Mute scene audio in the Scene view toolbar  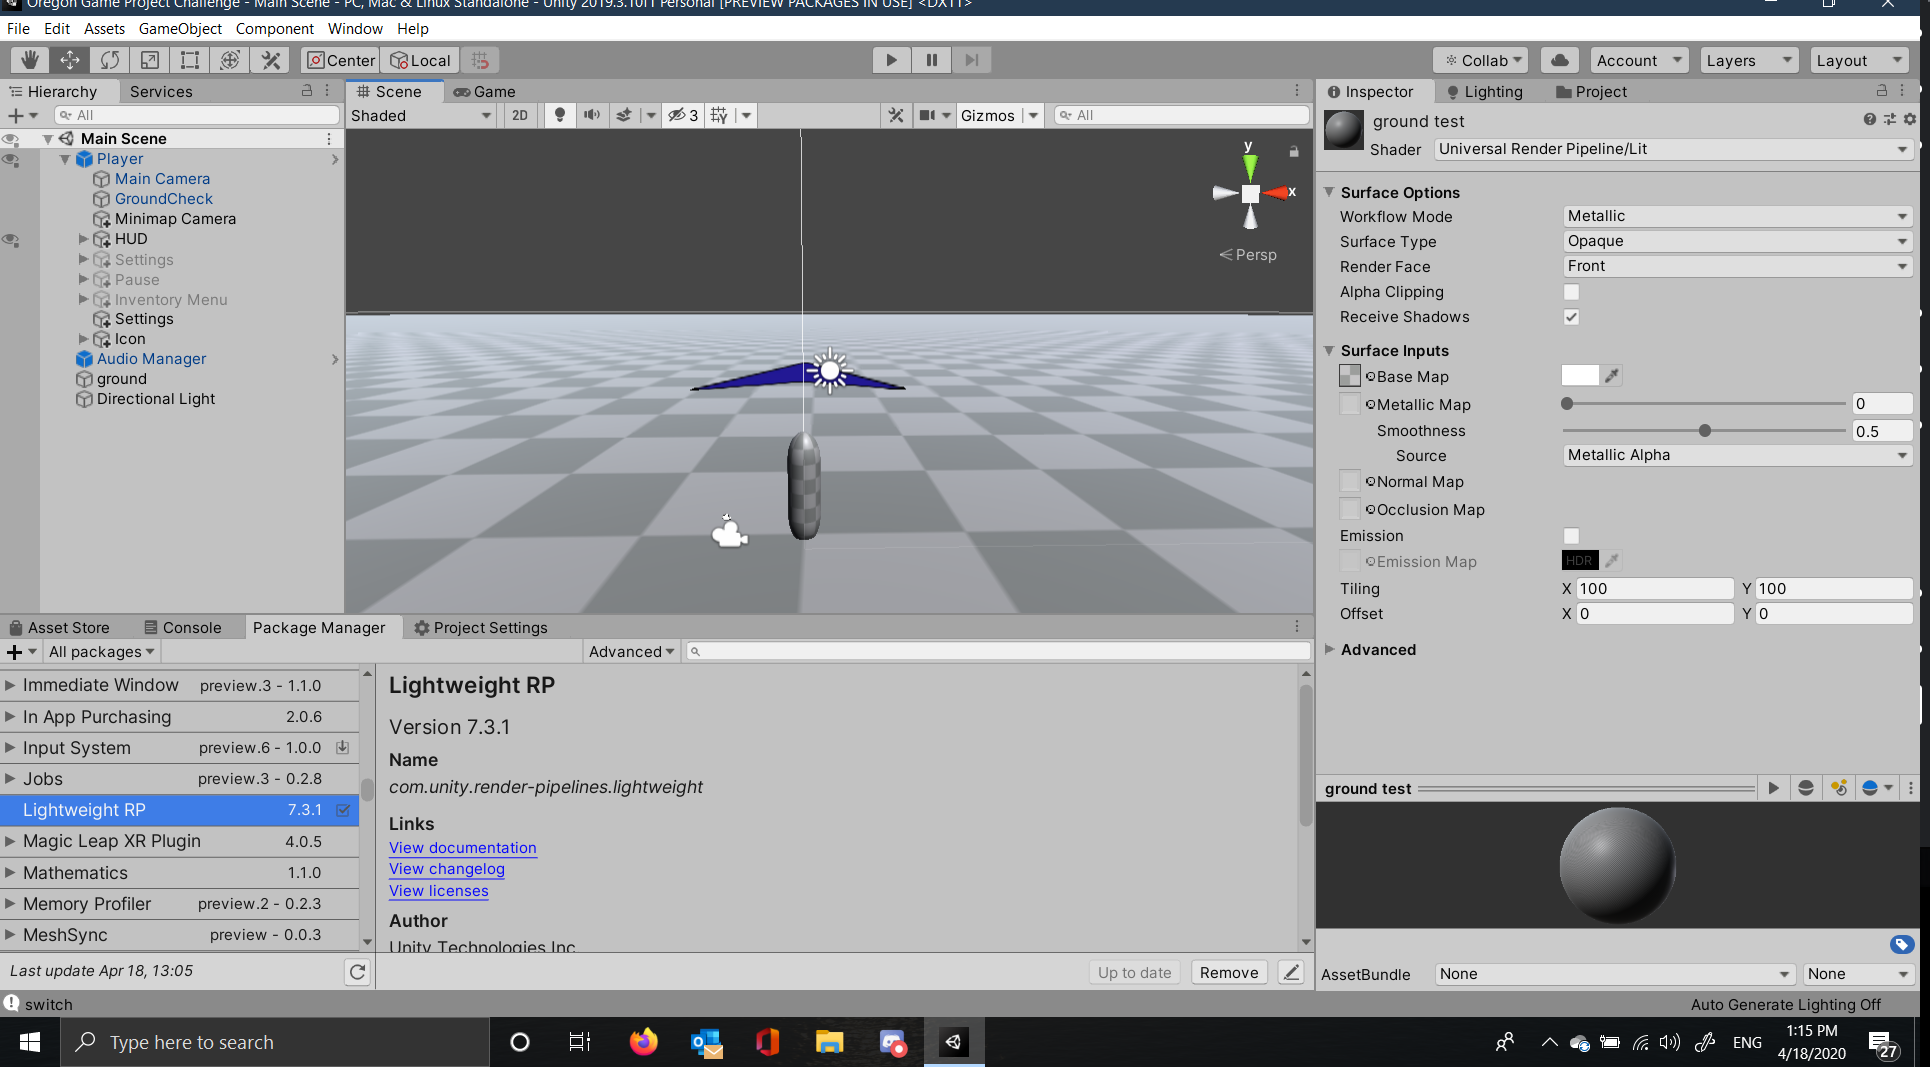pyautogui.click(x=592, y=115)
